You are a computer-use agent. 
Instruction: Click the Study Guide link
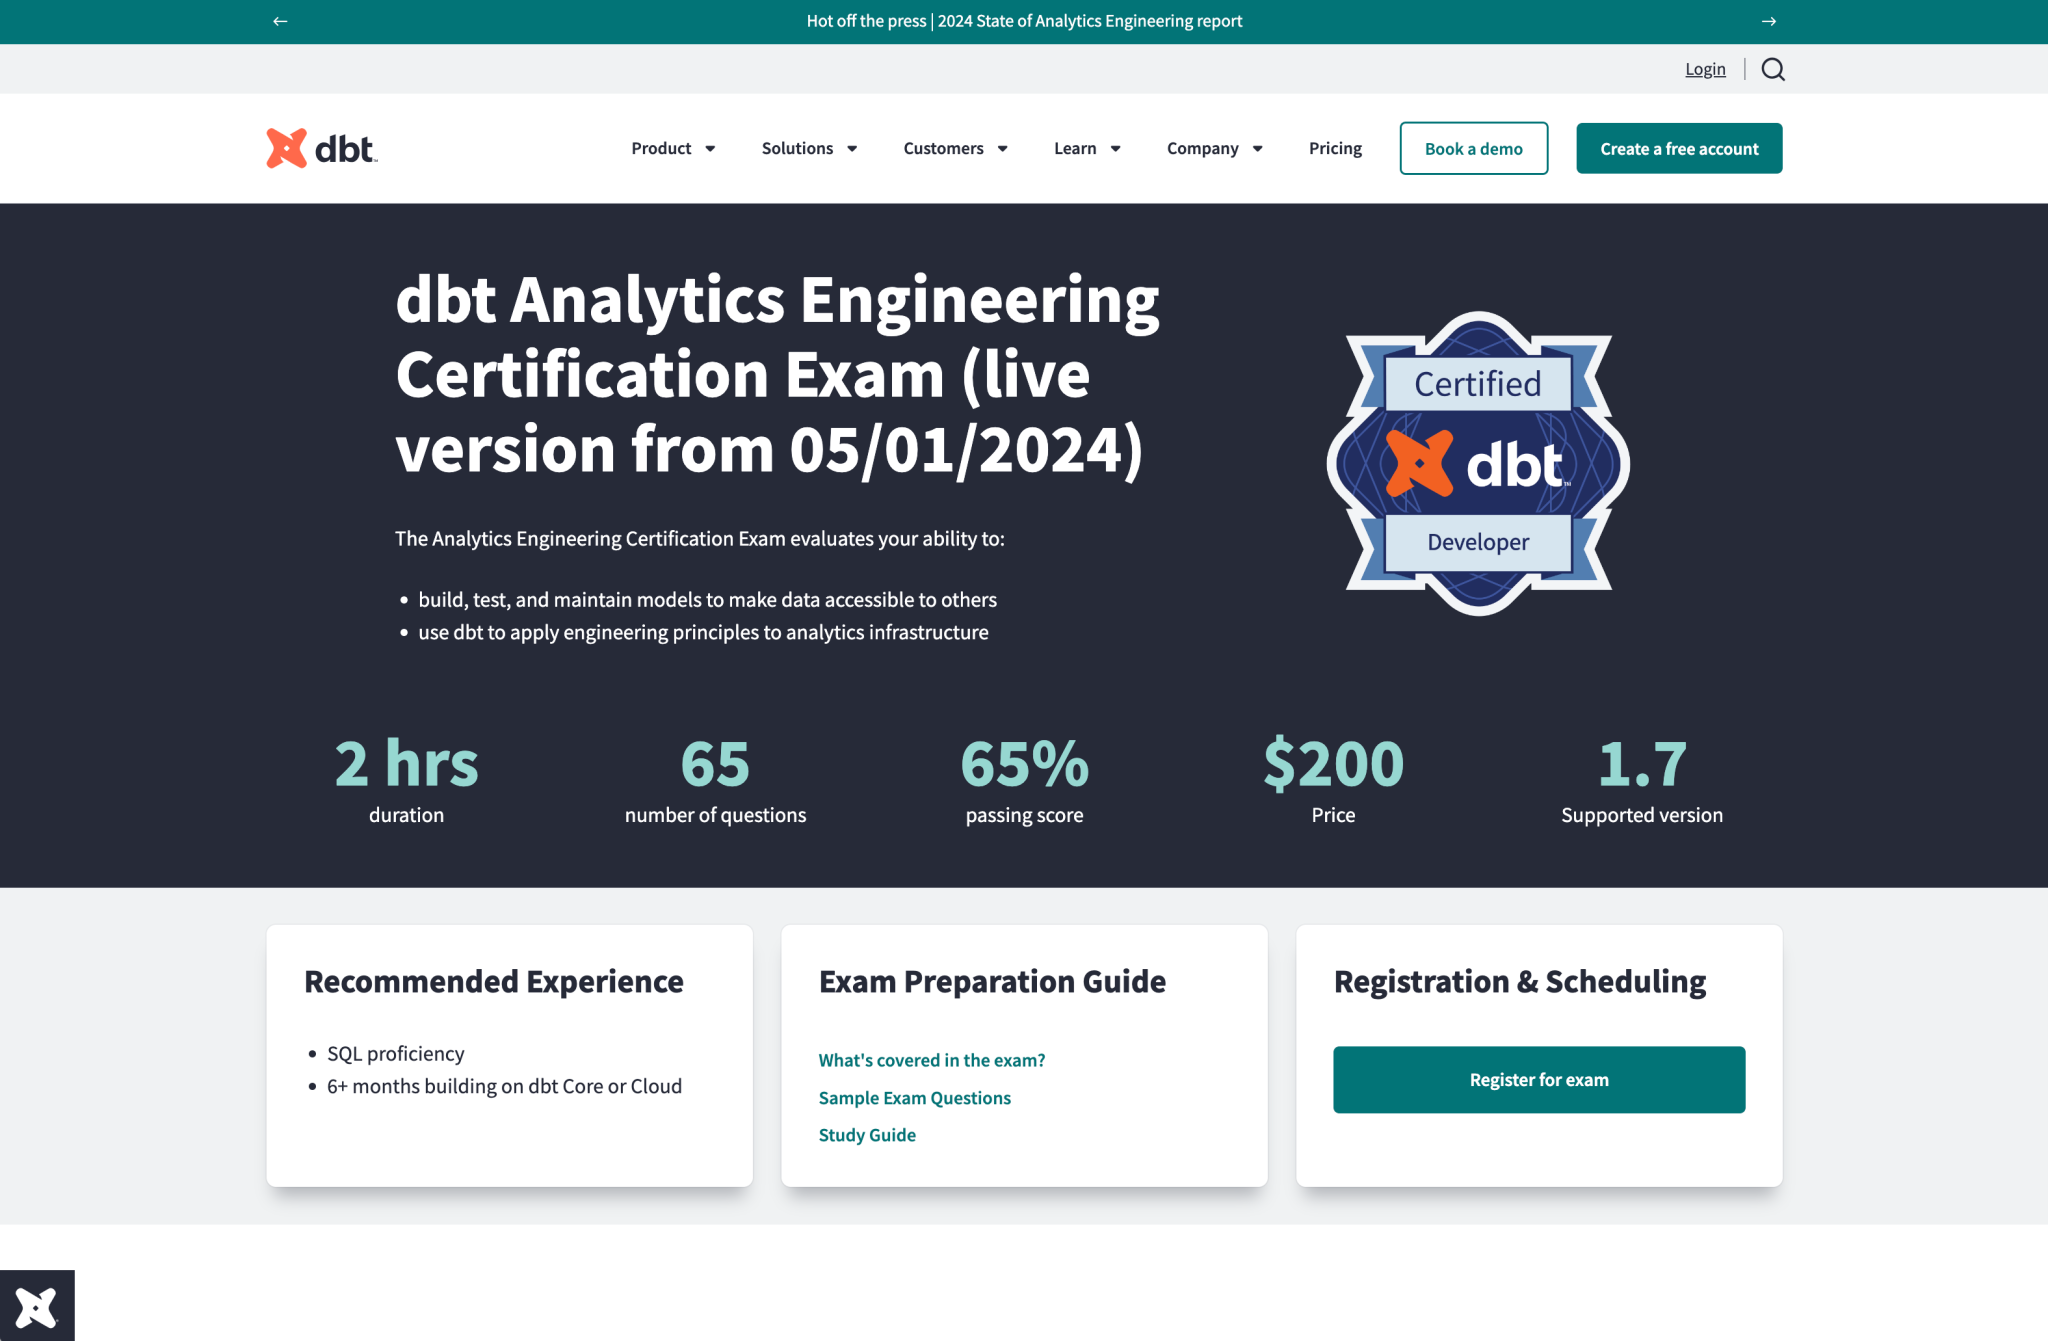(x=867, y=1134)
